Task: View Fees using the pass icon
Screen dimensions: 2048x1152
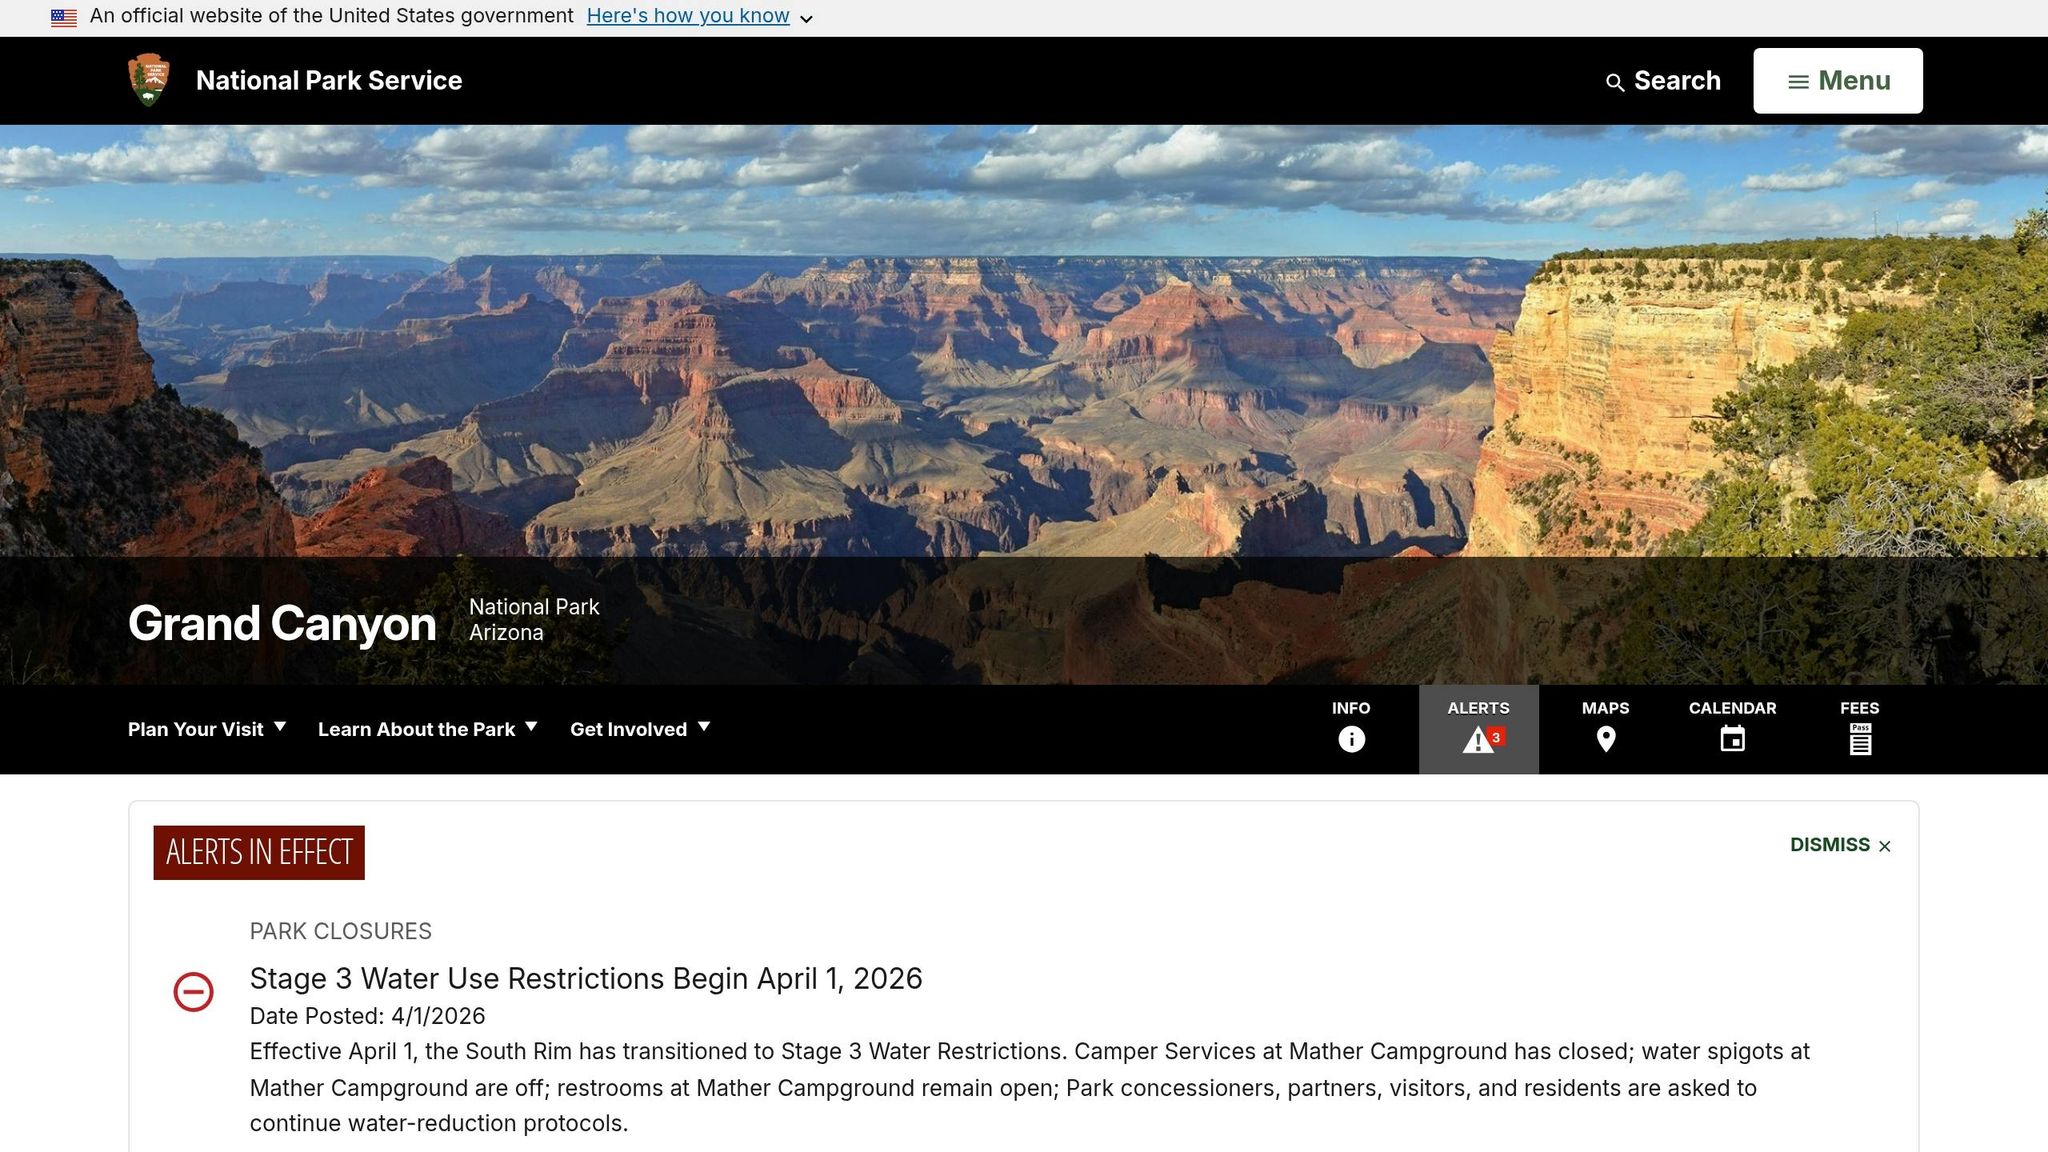Action: (x=1860, y=740)
